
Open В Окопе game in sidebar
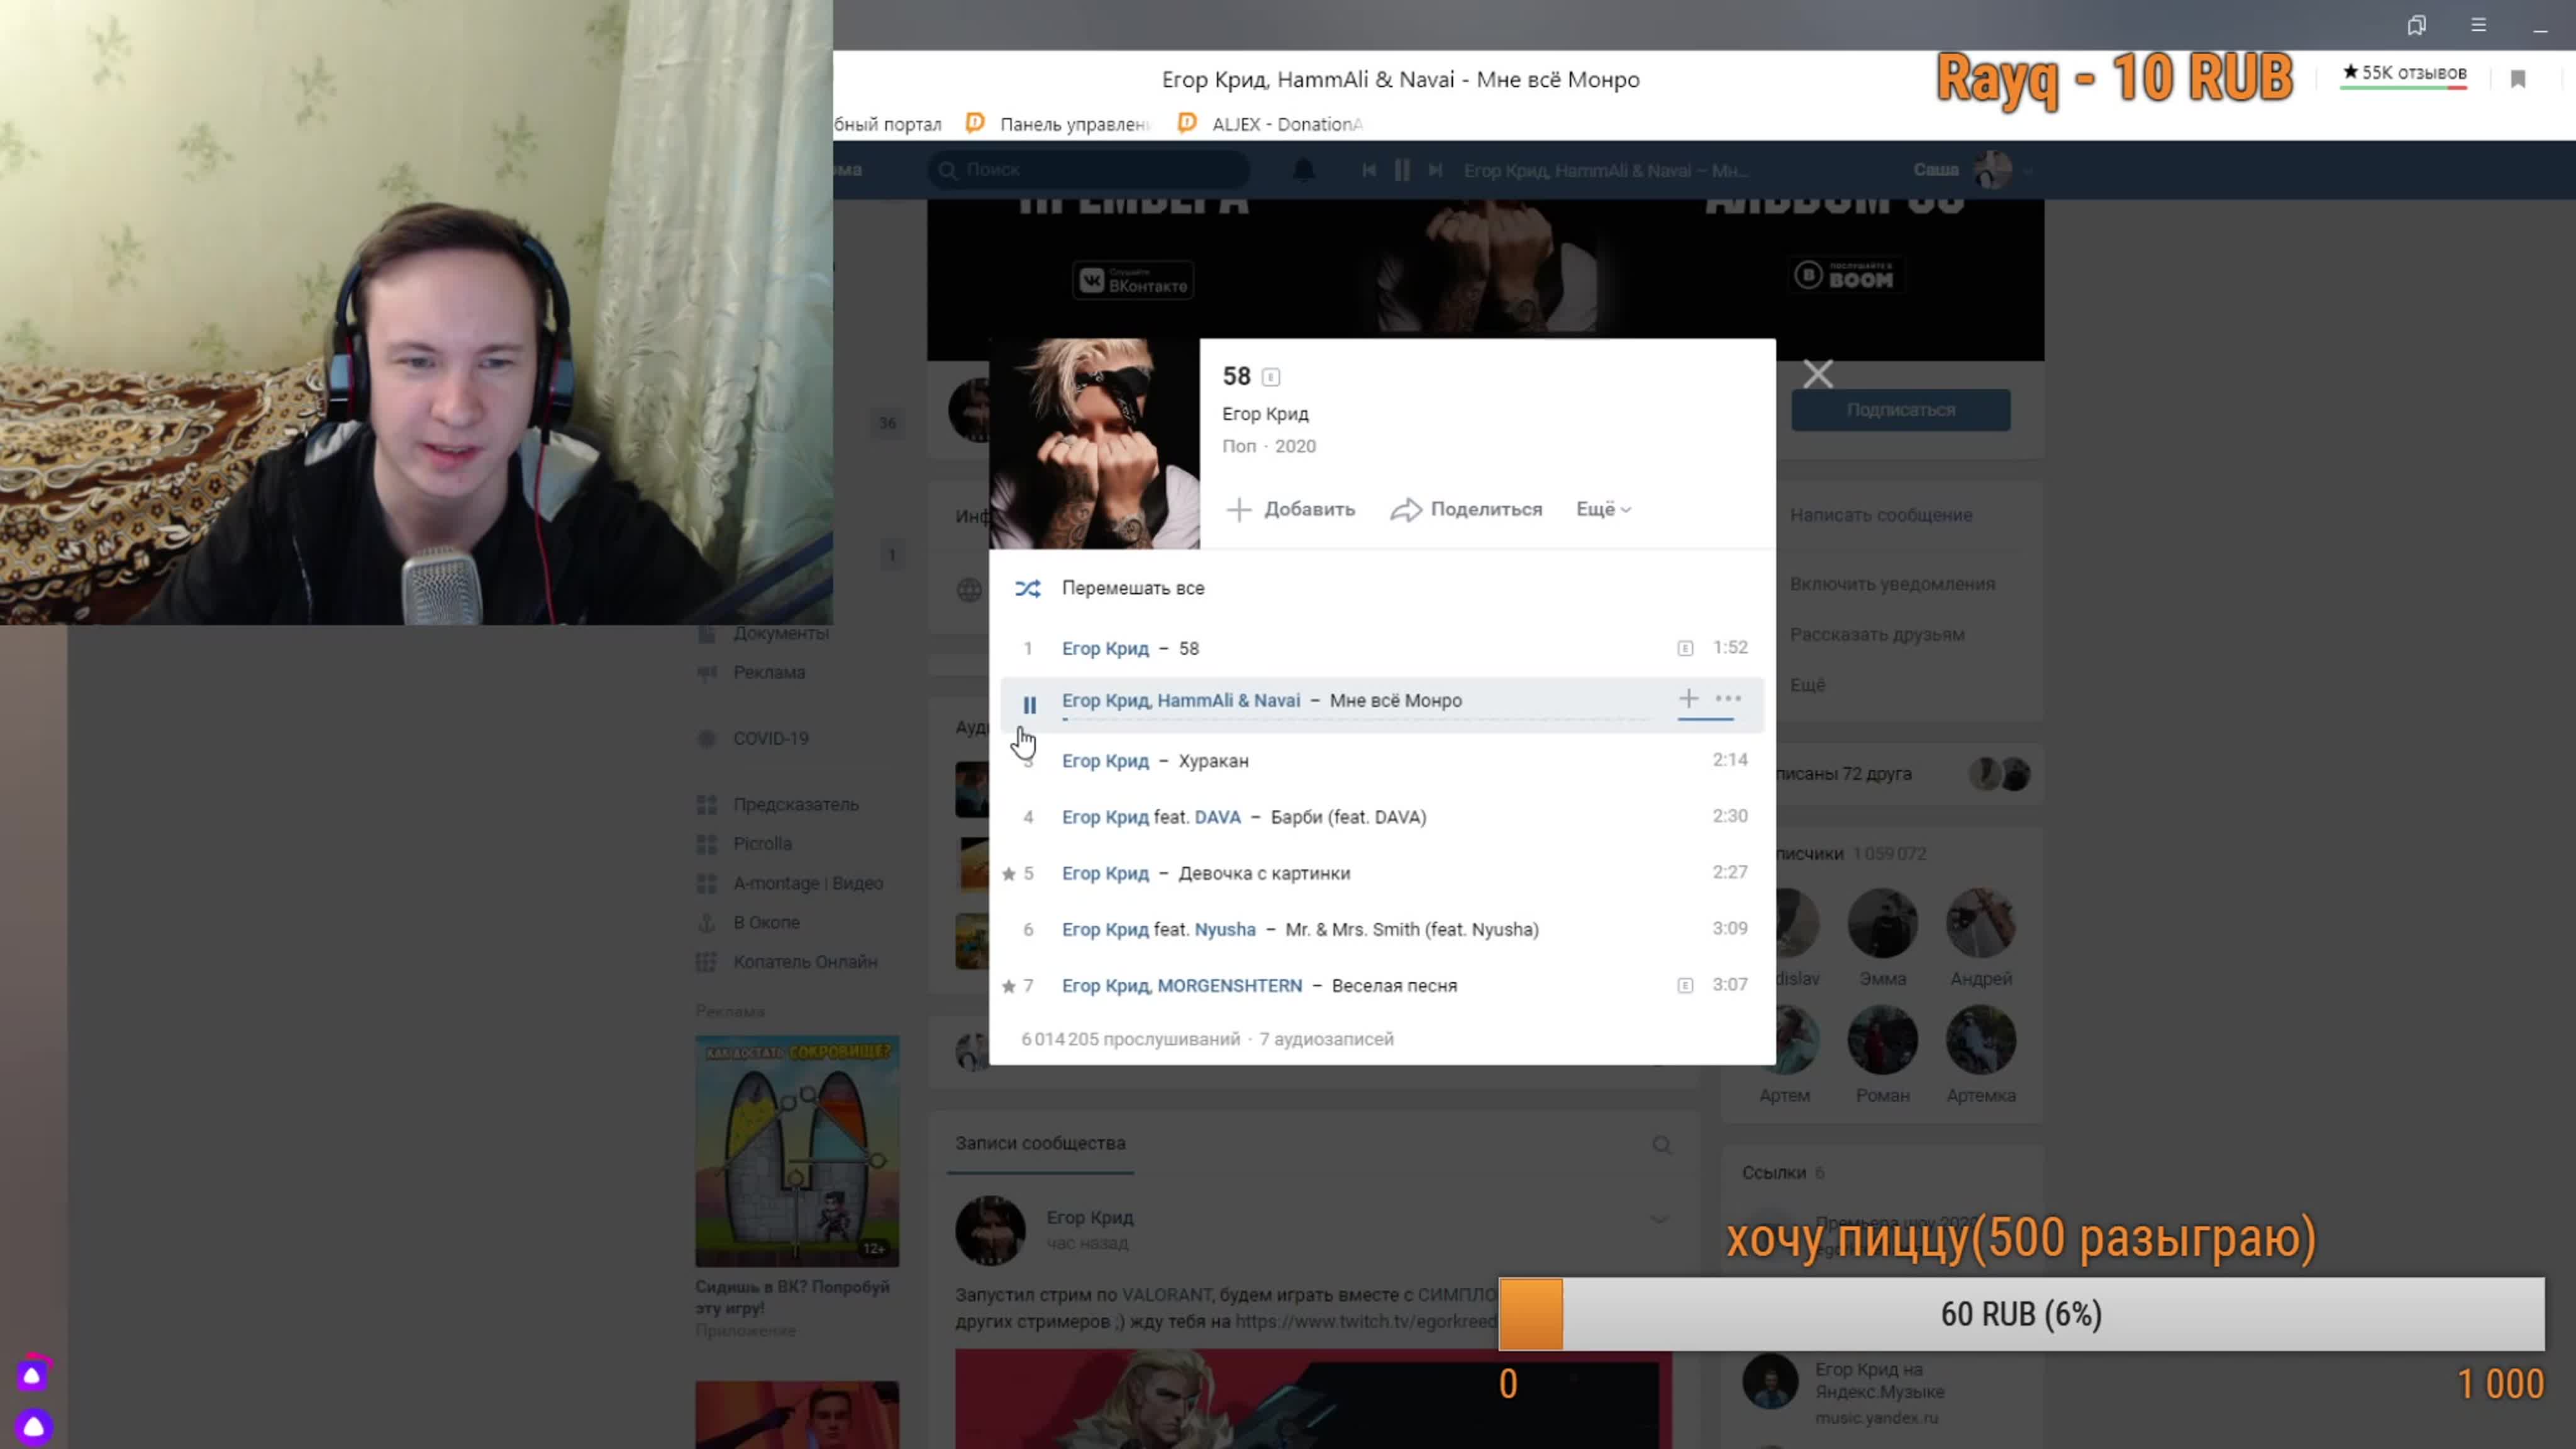(765, 922)
